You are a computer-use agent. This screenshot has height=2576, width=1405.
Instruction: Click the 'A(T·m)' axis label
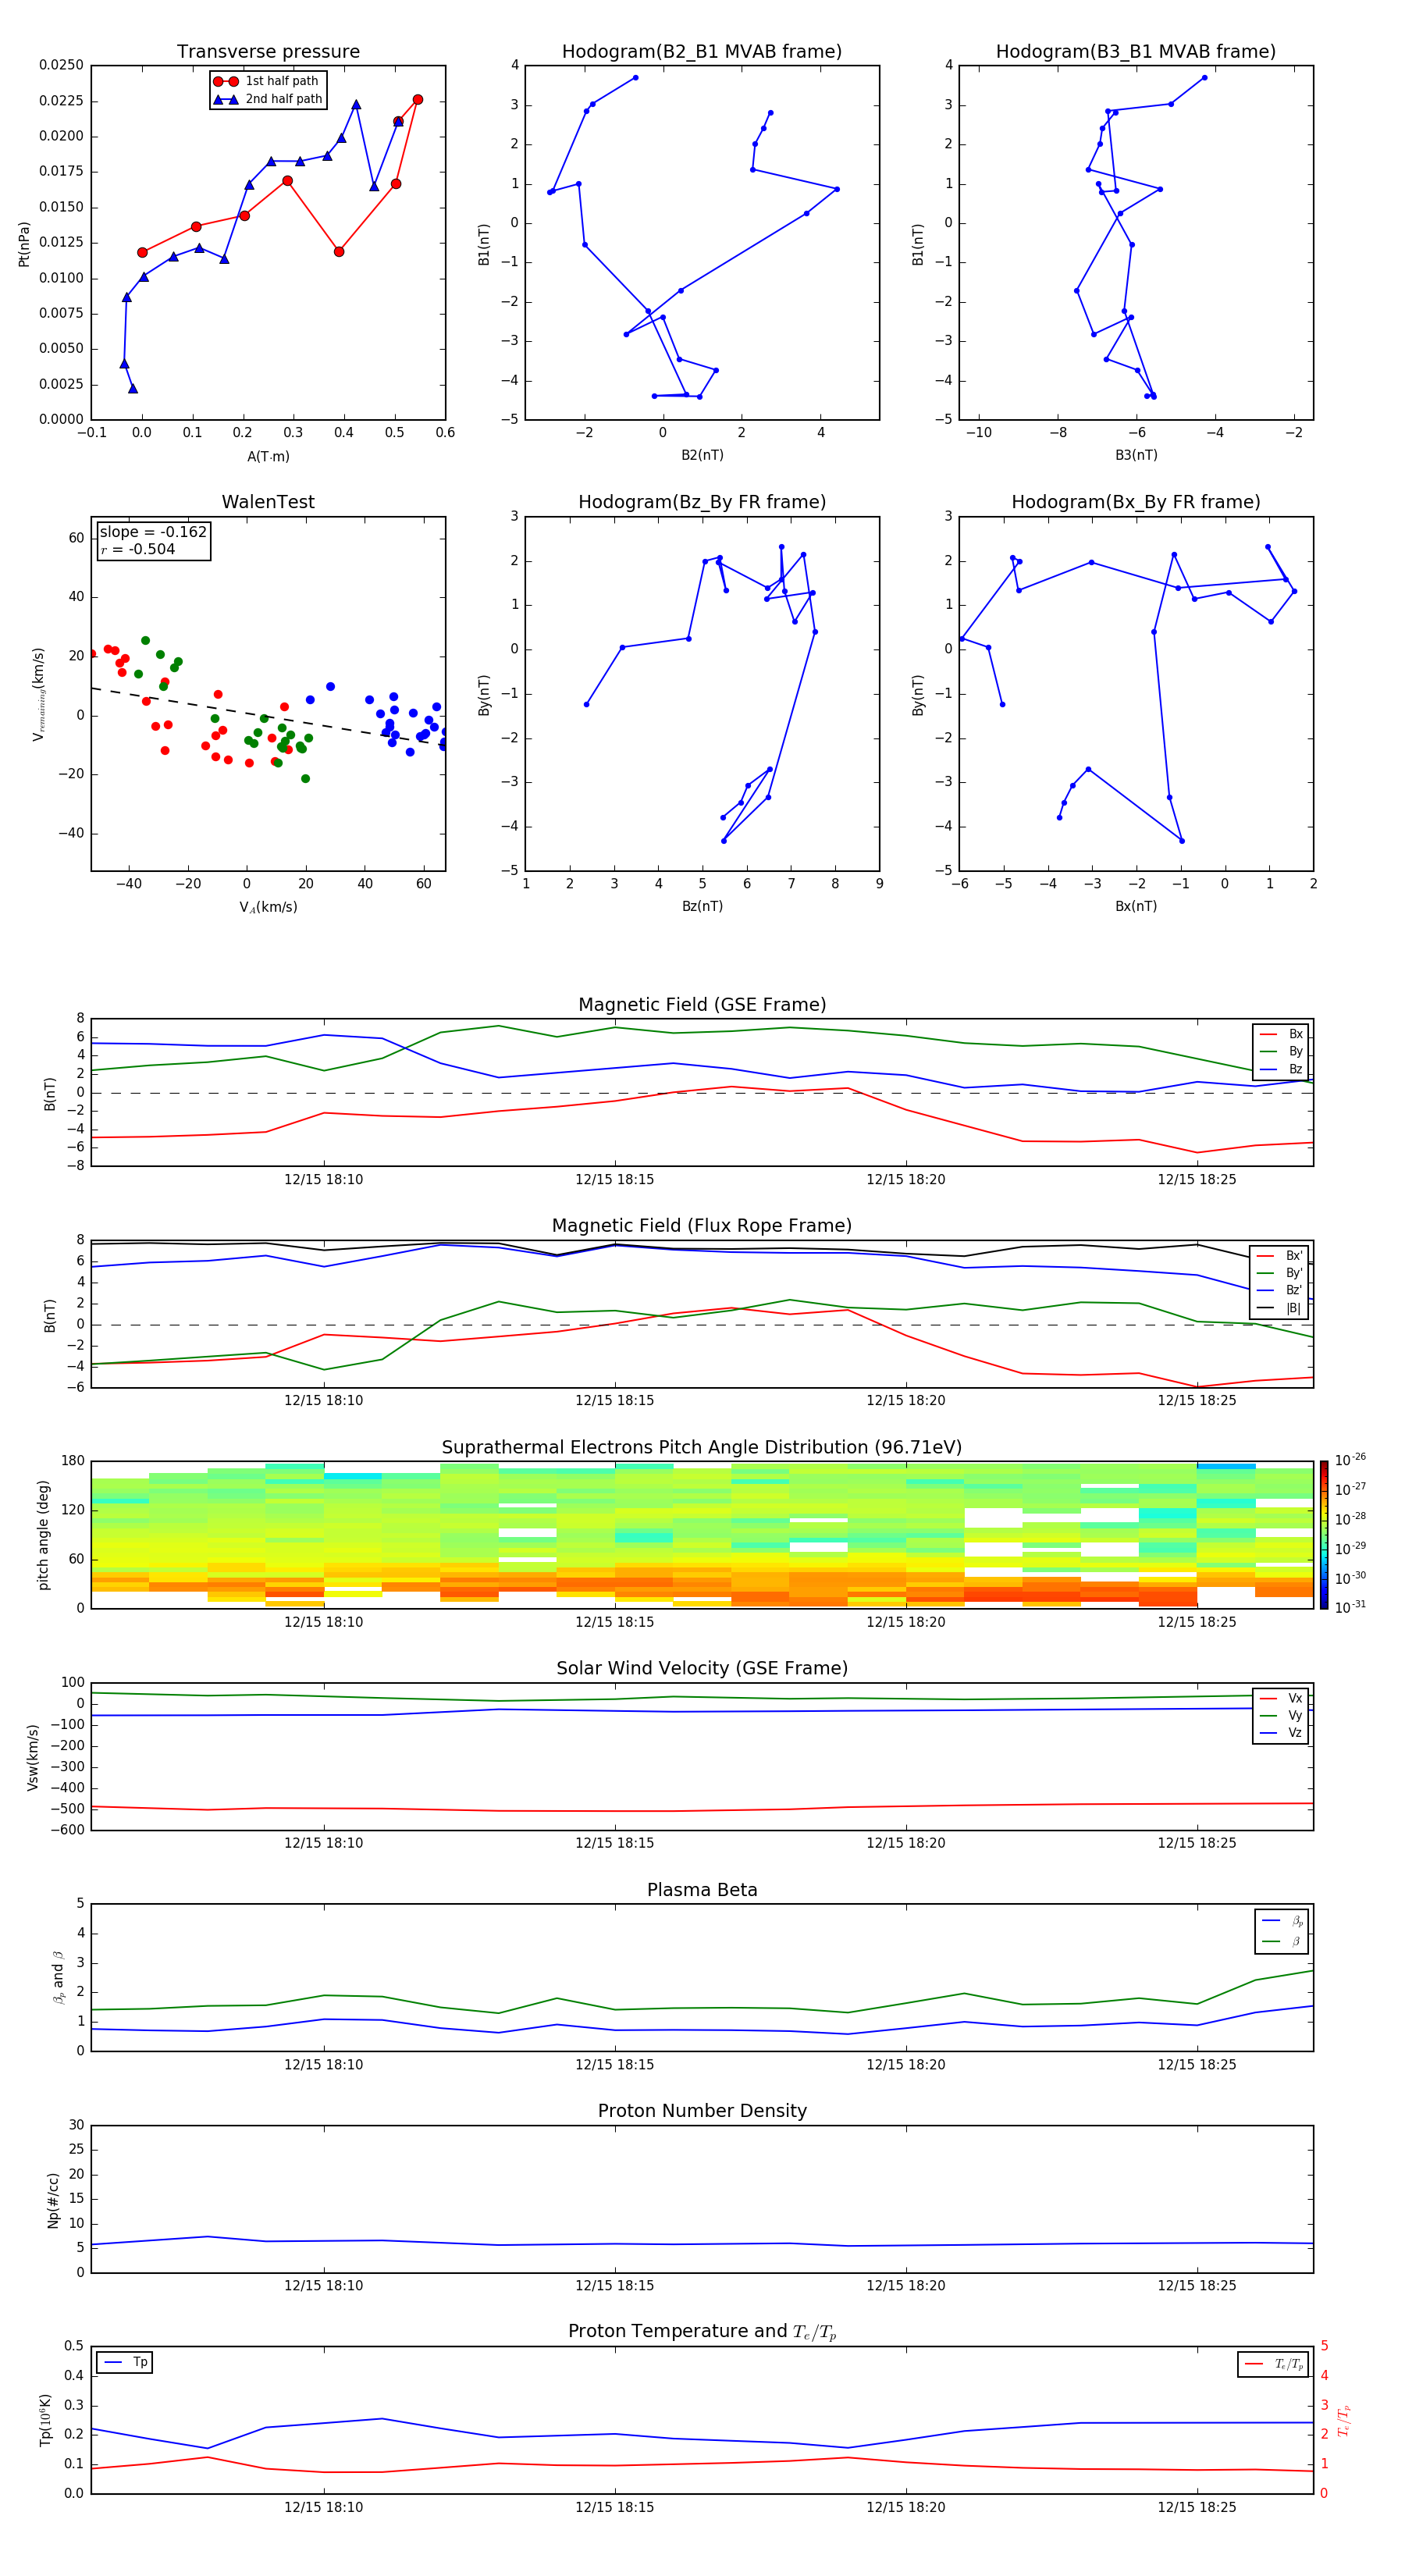[268, 457]
